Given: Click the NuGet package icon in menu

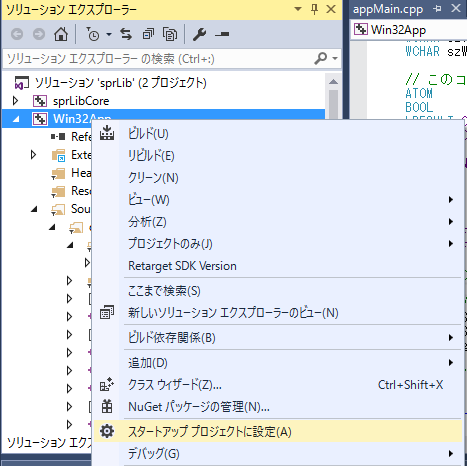Looking at the screenshot, I should 107,407.
